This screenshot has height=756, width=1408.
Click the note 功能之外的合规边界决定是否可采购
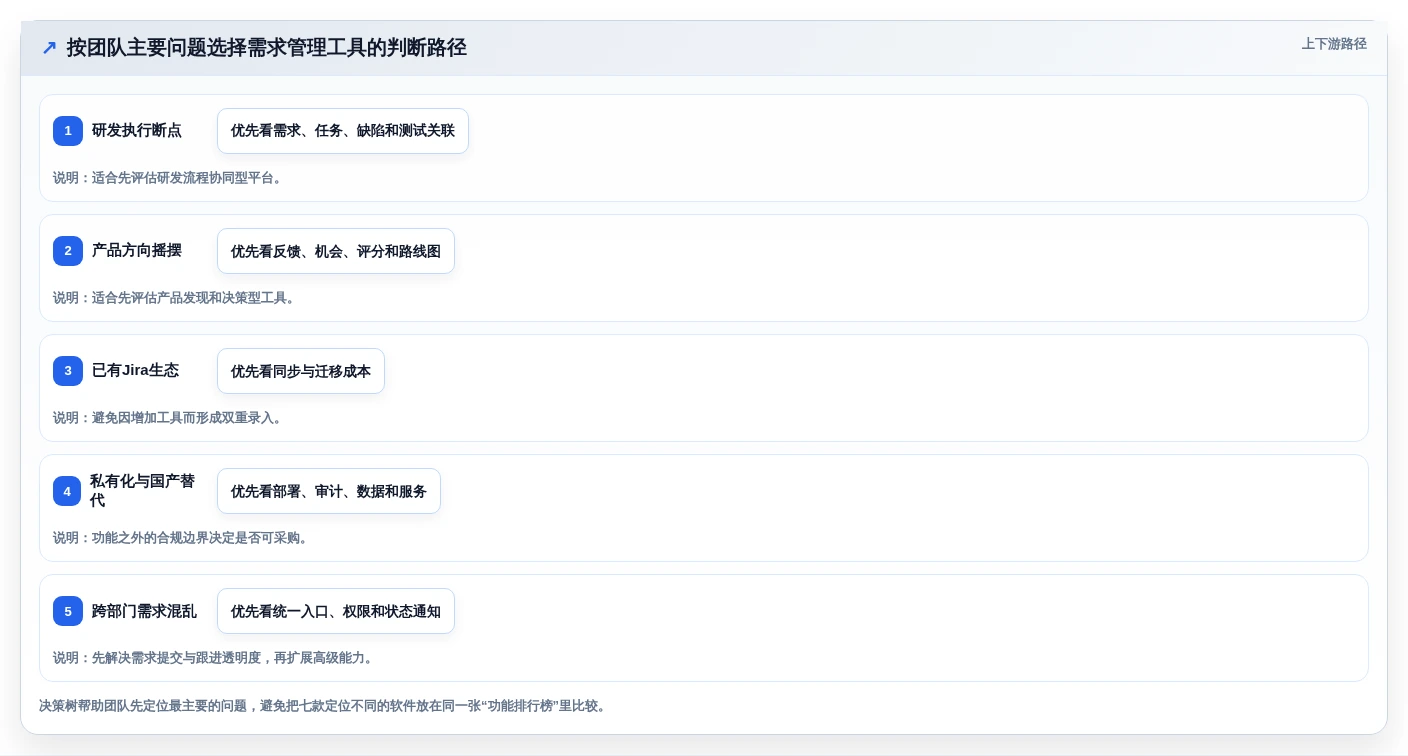181,538
